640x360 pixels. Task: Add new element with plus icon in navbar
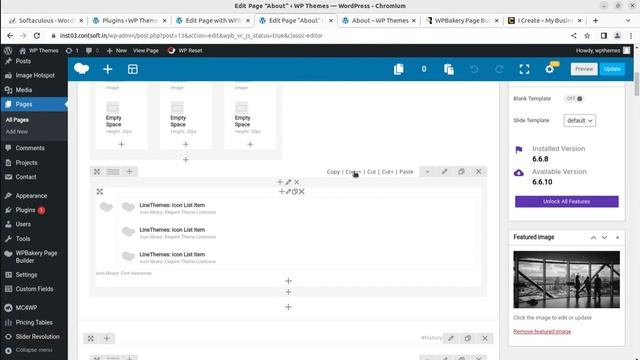click(x=107, y=69)
